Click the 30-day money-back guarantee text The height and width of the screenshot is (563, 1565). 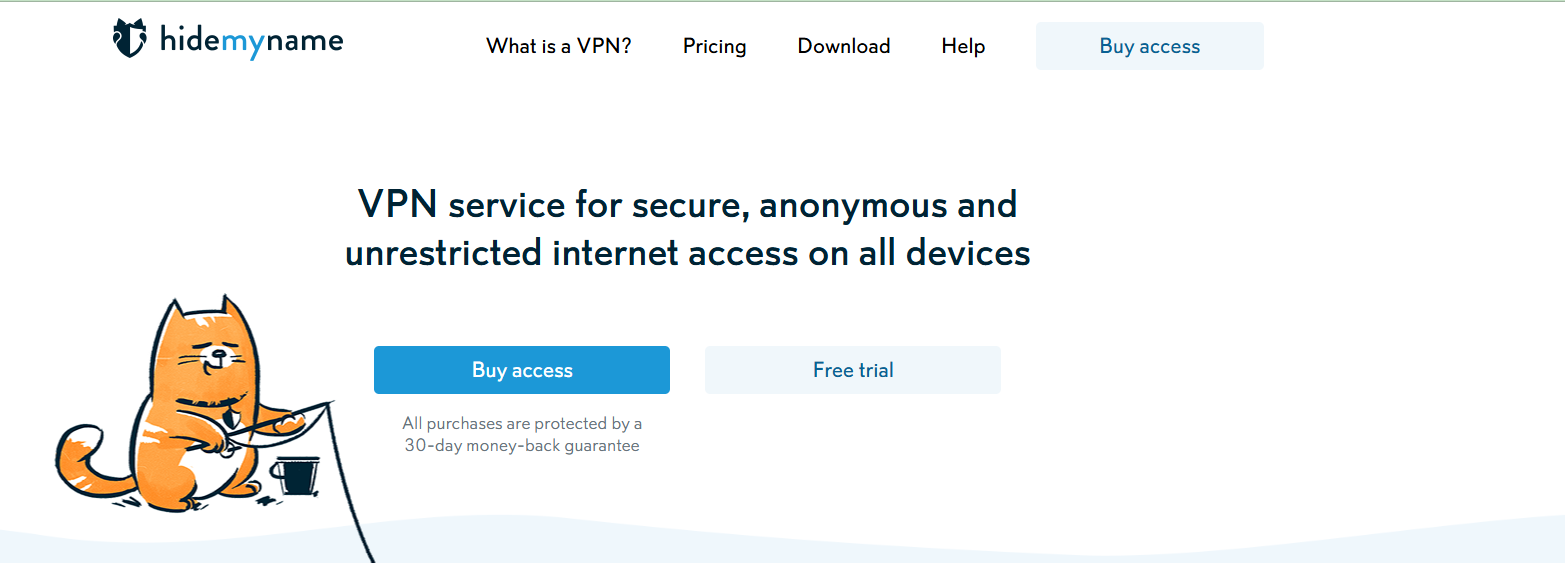[522, 446]
